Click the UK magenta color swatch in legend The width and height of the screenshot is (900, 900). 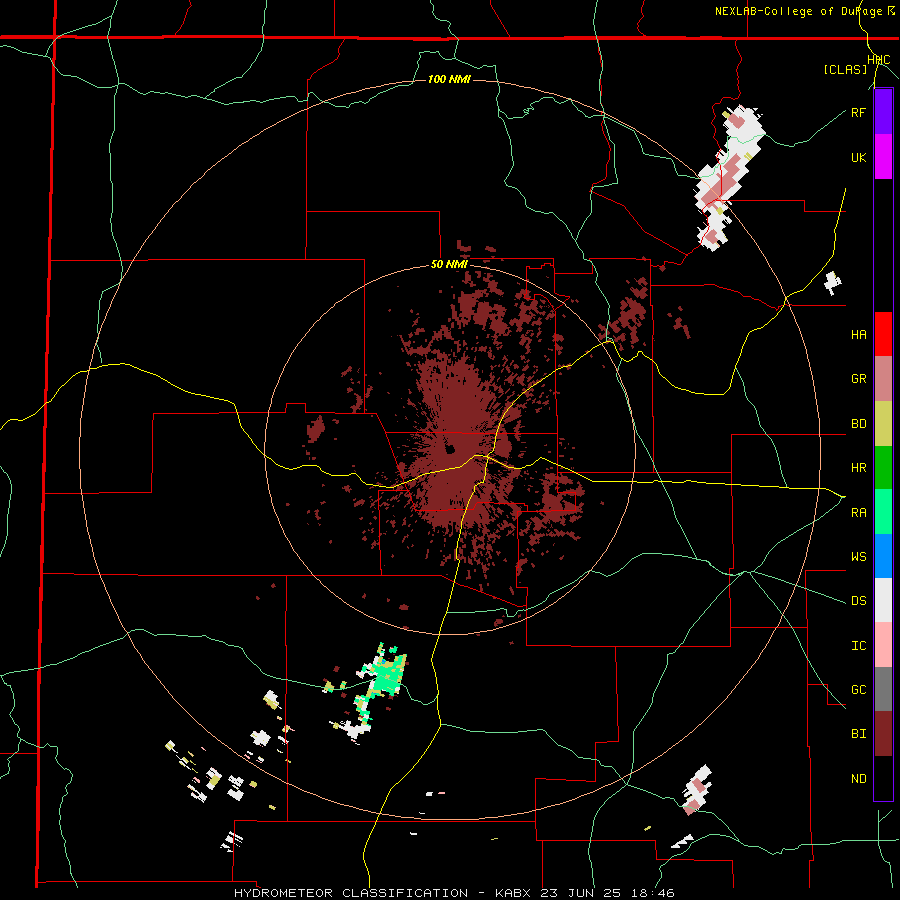pos(883,157)
